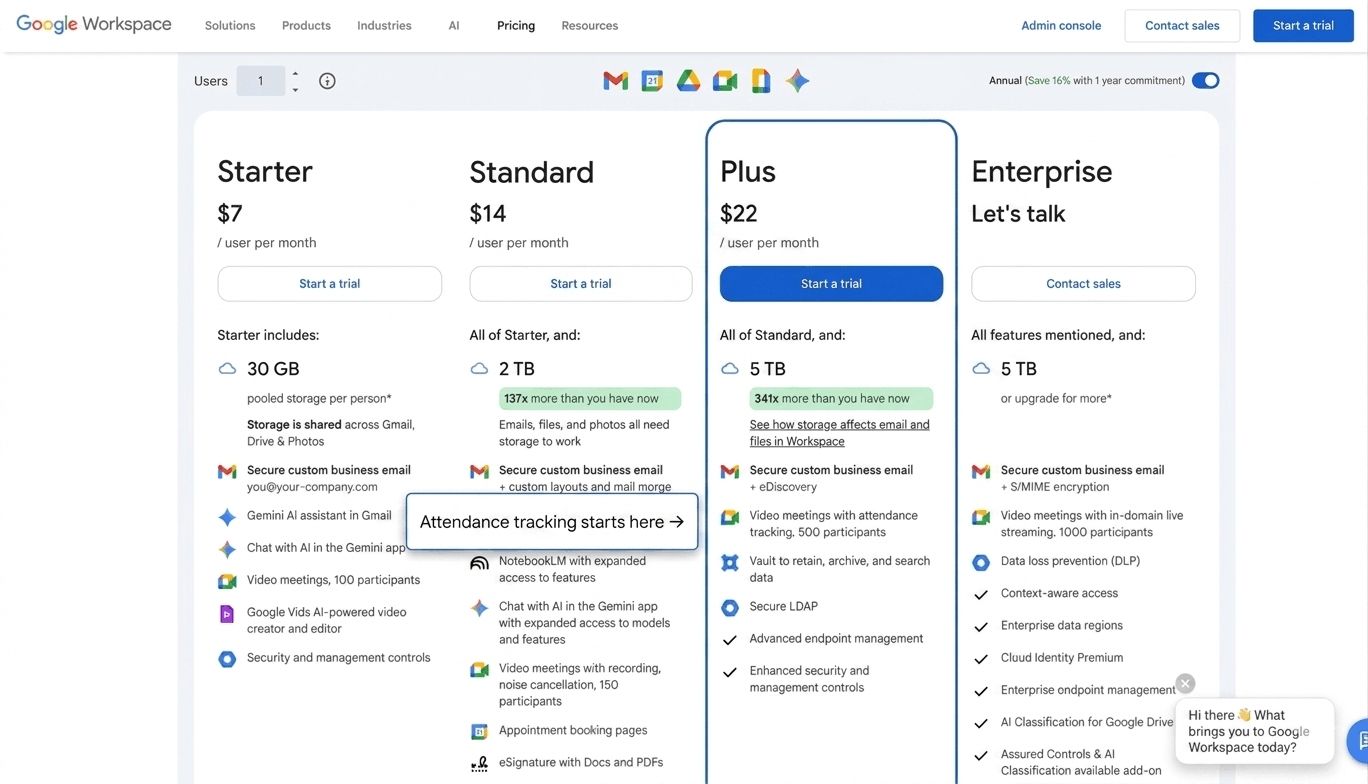Go to the Pricing nav item
The height and width of the screenshot is (784, 1368).
coord(516,26)
